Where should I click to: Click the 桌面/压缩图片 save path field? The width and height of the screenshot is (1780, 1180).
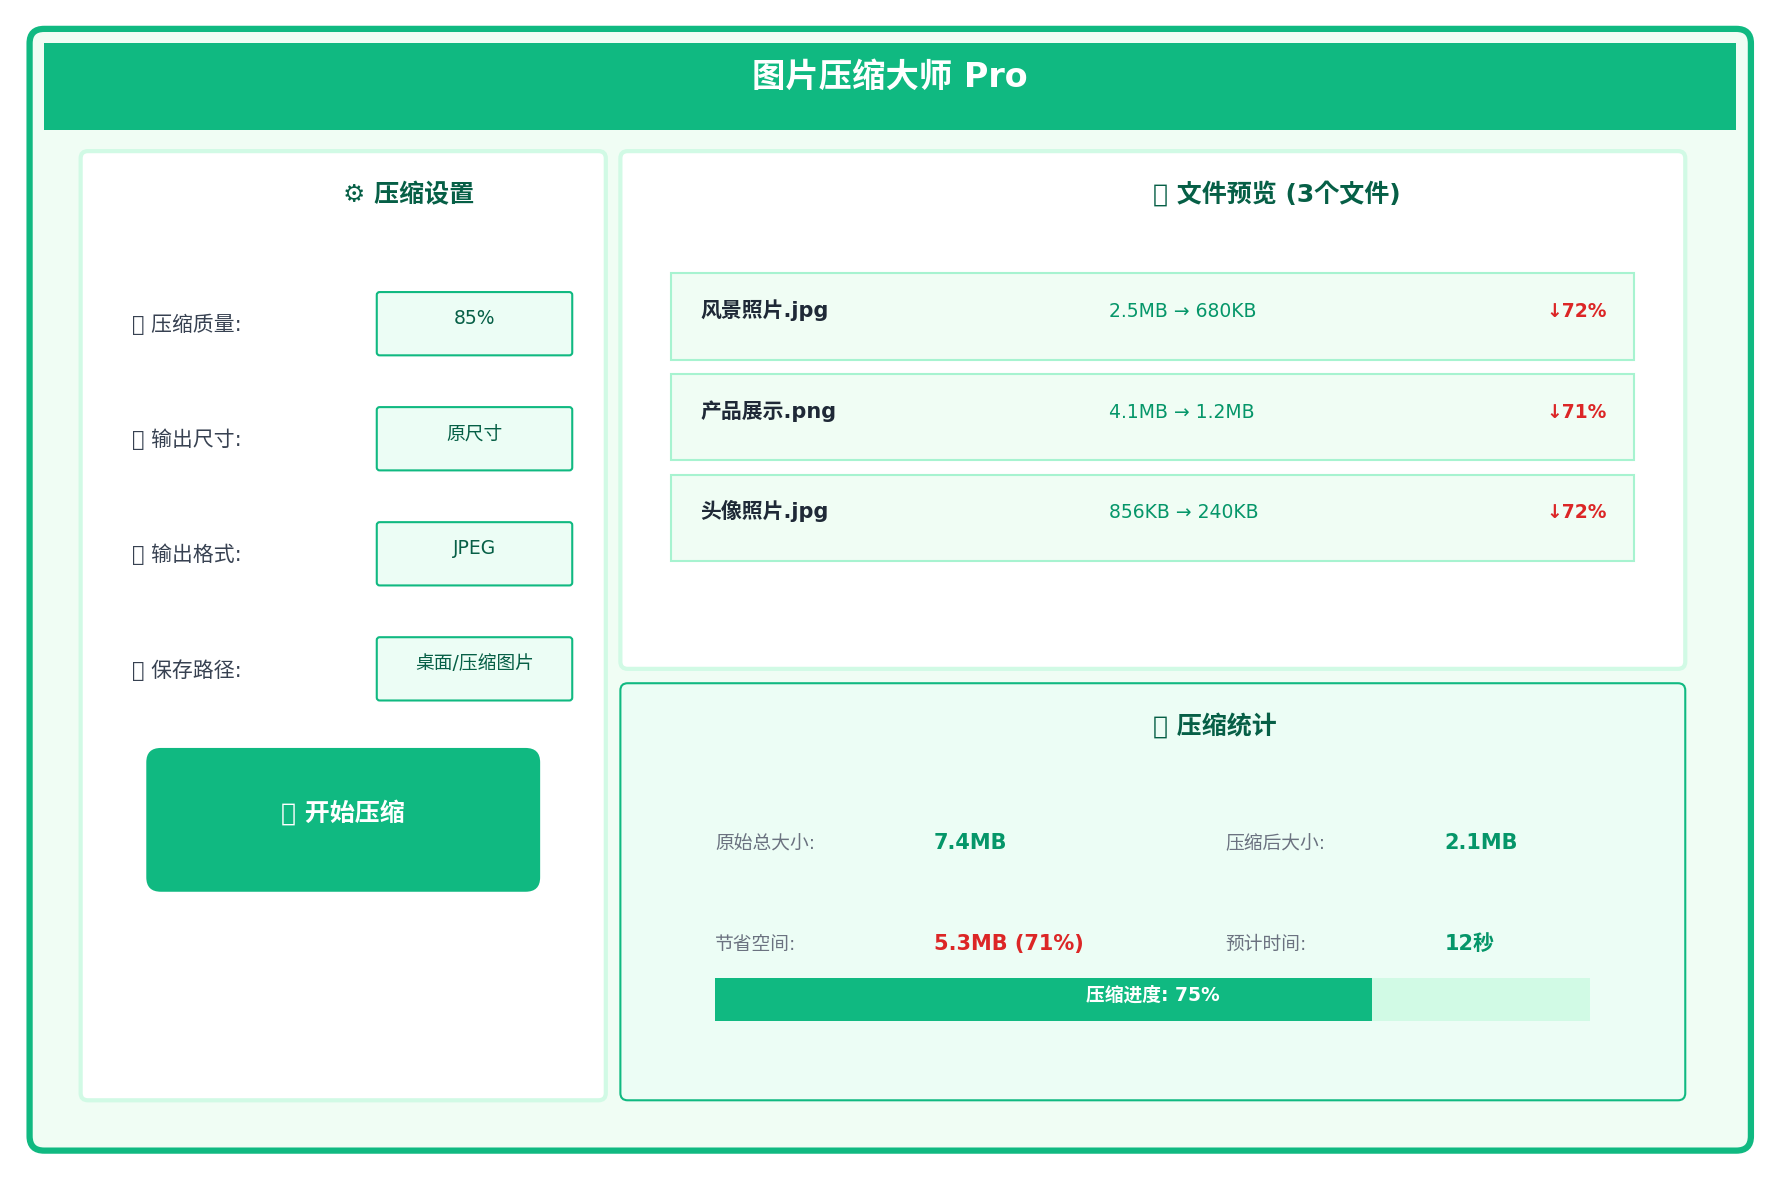[474, 668]
